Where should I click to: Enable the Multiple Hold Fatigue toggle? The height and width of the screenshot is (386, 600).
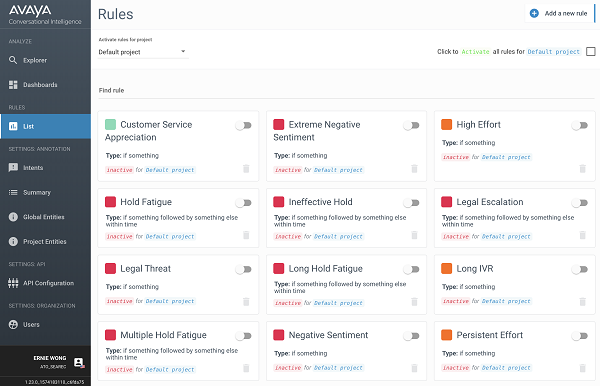[x=243, y=336]
